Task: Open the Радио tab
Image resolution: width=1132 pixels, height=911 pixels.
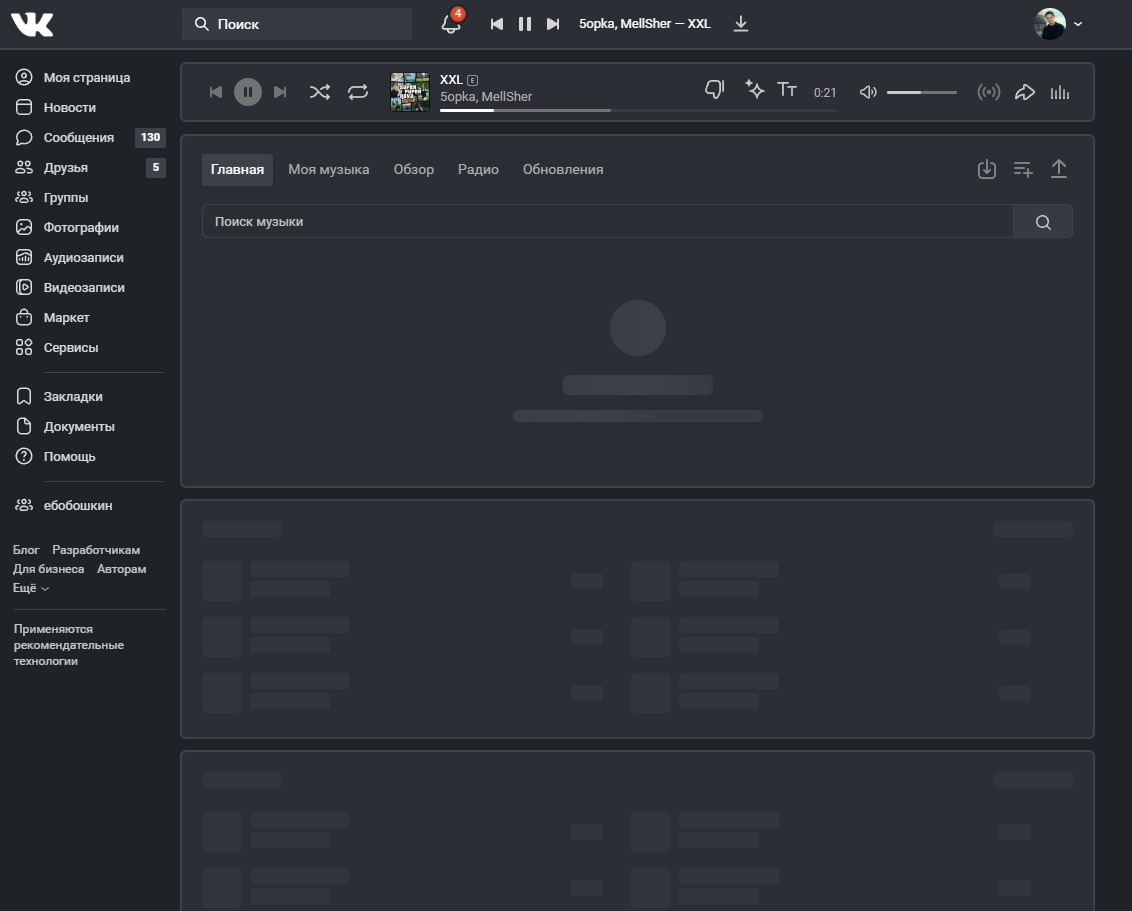Action: 478,169
